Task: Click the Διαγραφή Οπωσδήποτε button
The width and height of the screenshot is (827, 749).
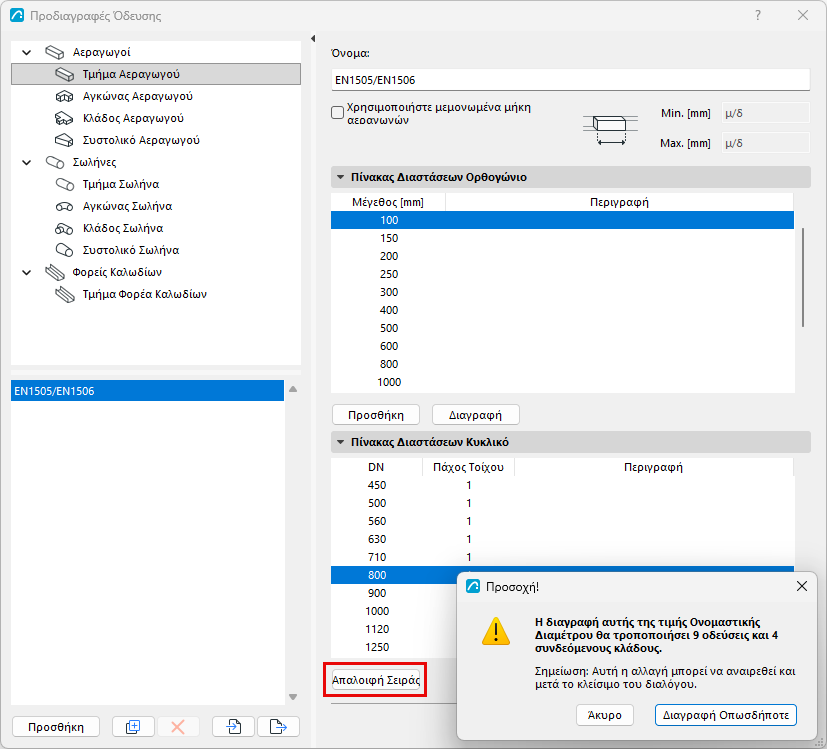Action: [726, 715]
